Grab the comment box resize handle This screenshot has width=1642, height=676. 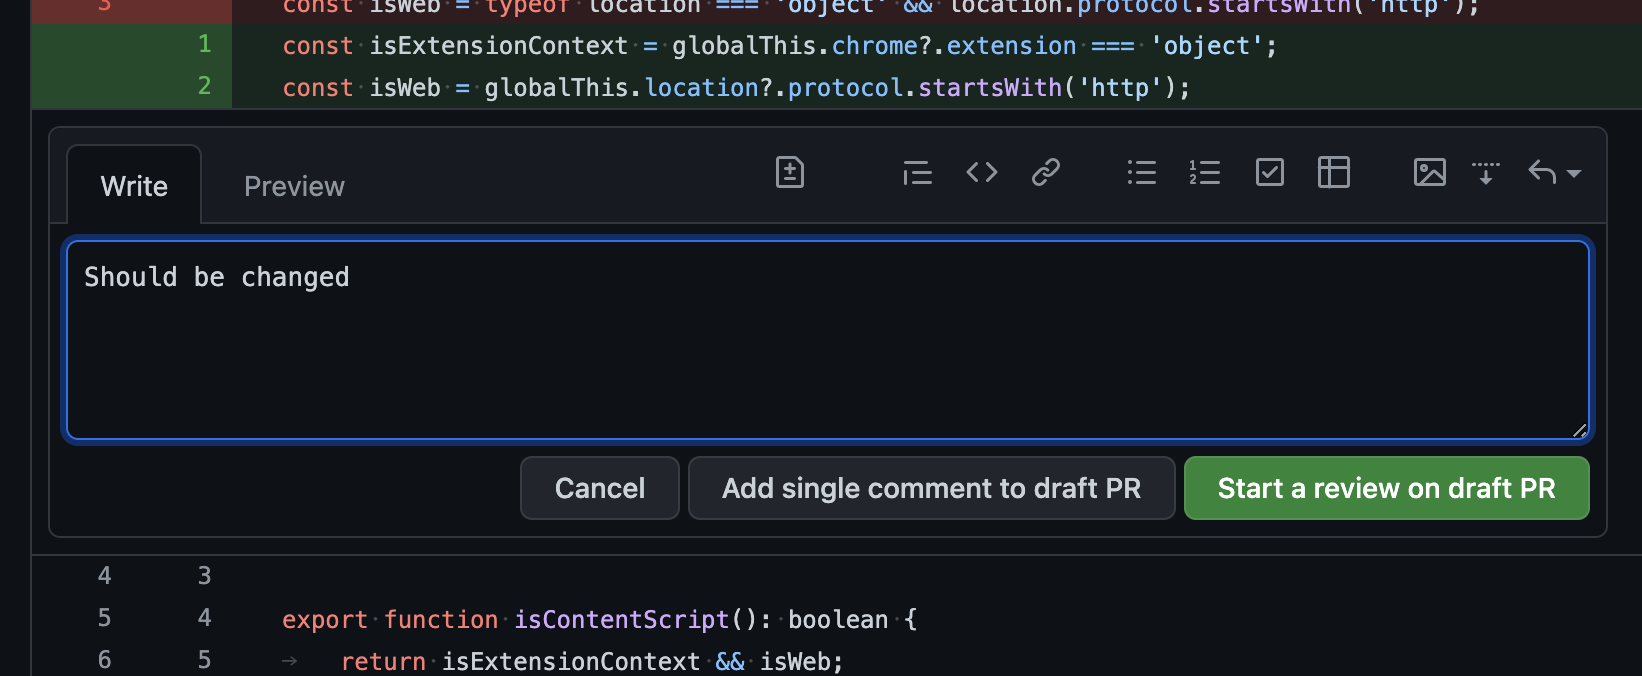[x=1579, y=430]
